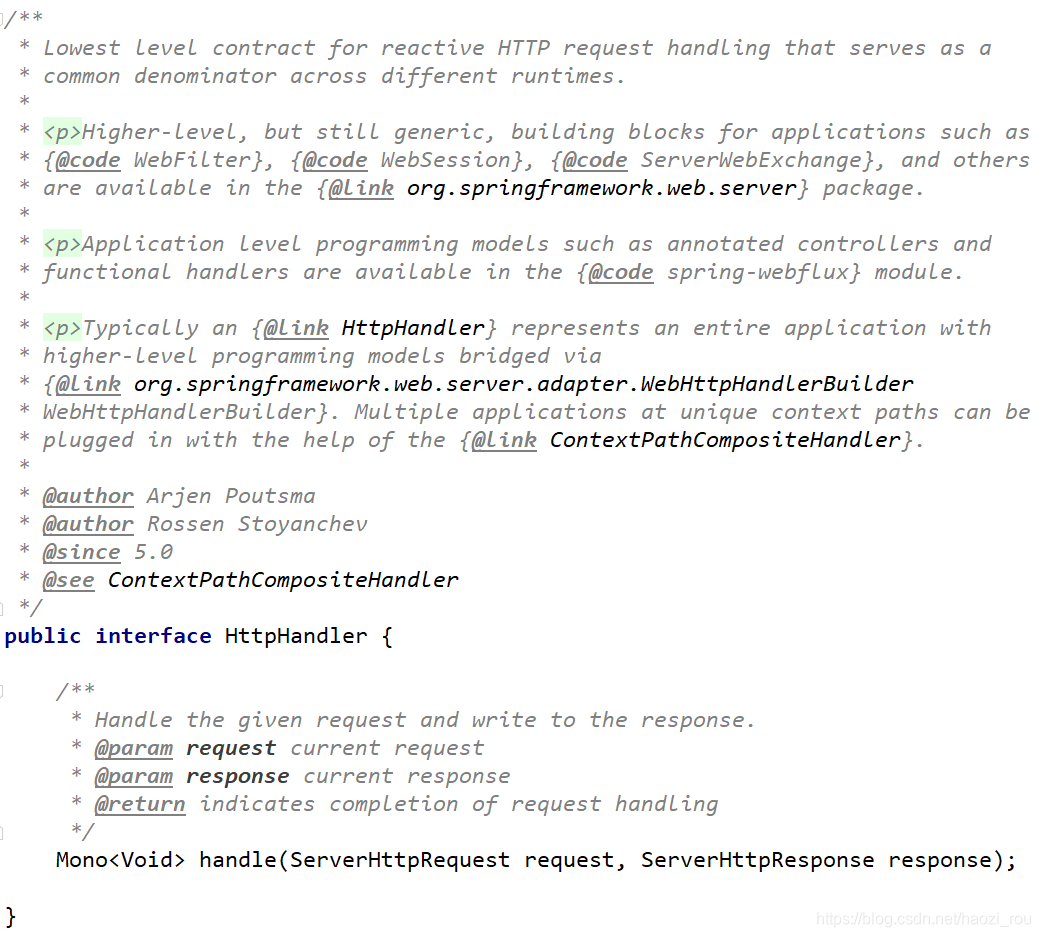Click the bold request param name in Javadoc

[231, 748]
